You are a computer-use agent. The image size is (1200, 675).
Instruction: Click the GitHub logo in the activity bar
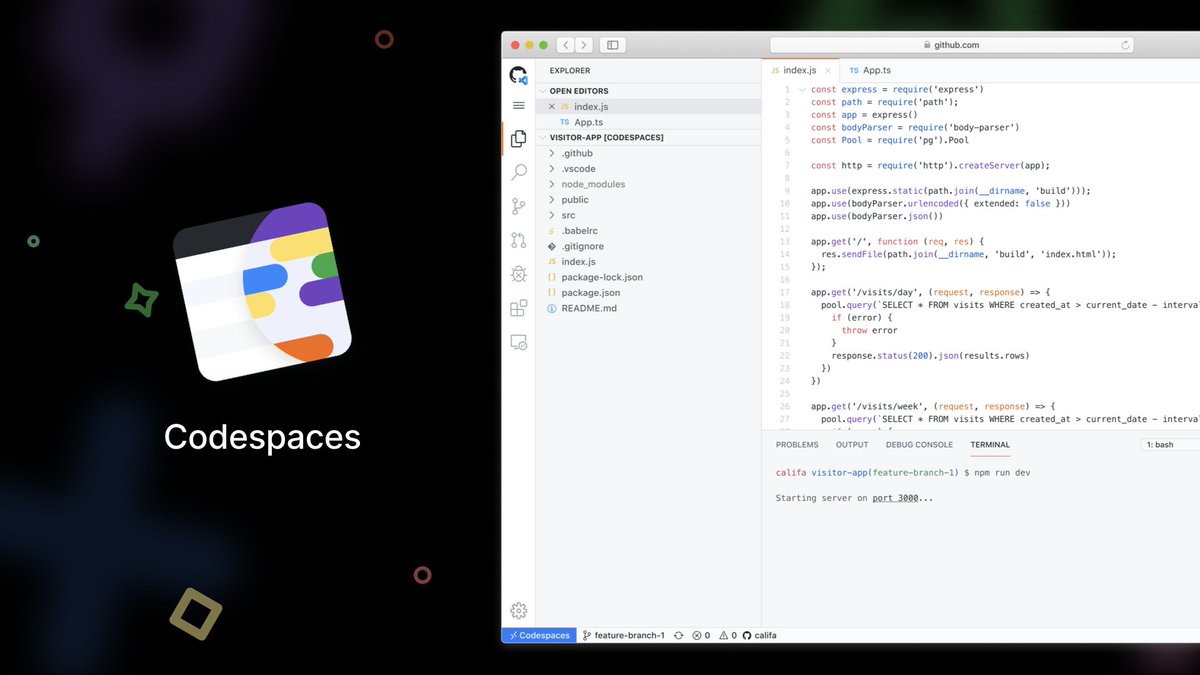coord(518,74)
